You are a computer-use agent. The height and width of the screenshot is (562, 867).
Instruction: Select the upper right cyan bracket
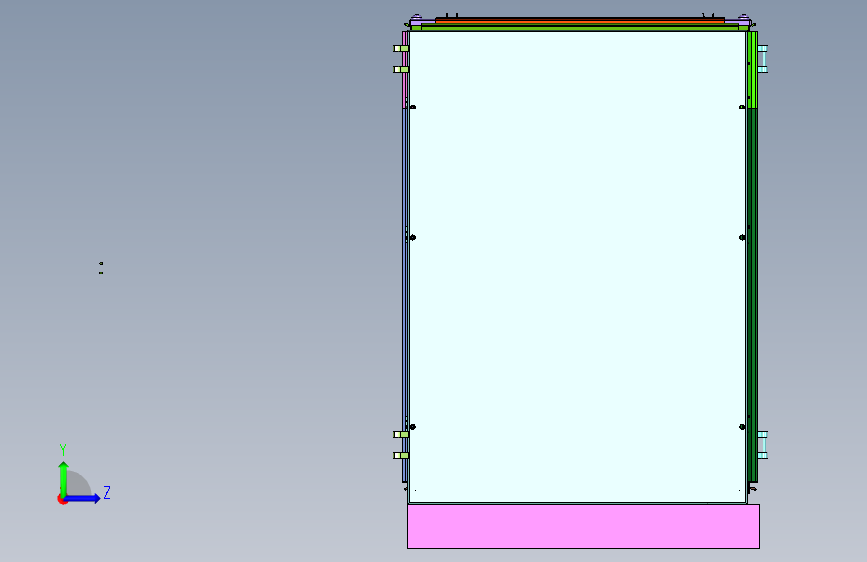click(762, 59)
